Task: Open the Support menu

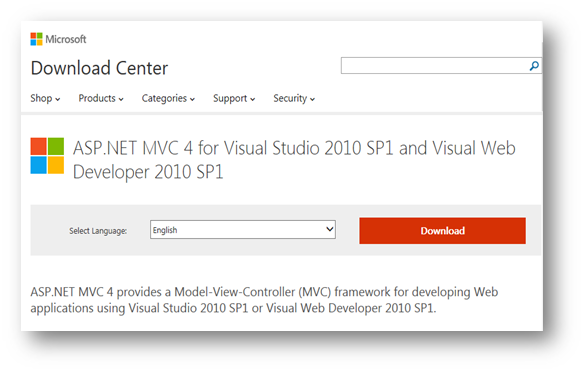Action: (234, 98)
